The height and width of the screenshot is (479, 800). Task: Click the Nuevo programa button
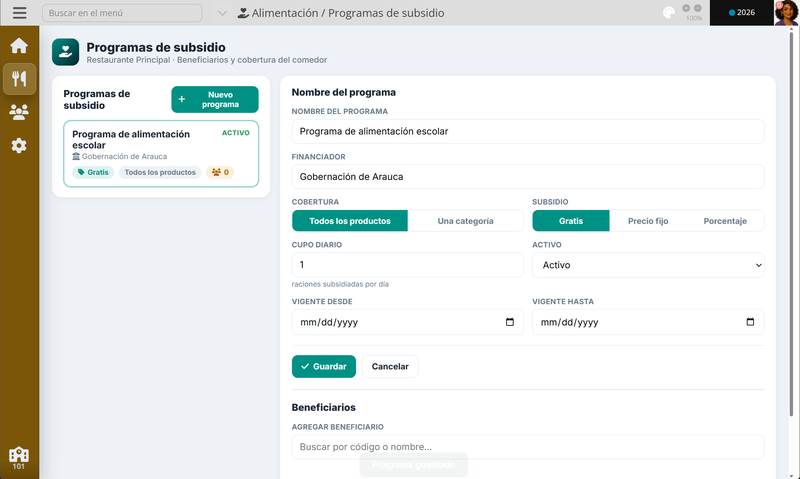215,99
